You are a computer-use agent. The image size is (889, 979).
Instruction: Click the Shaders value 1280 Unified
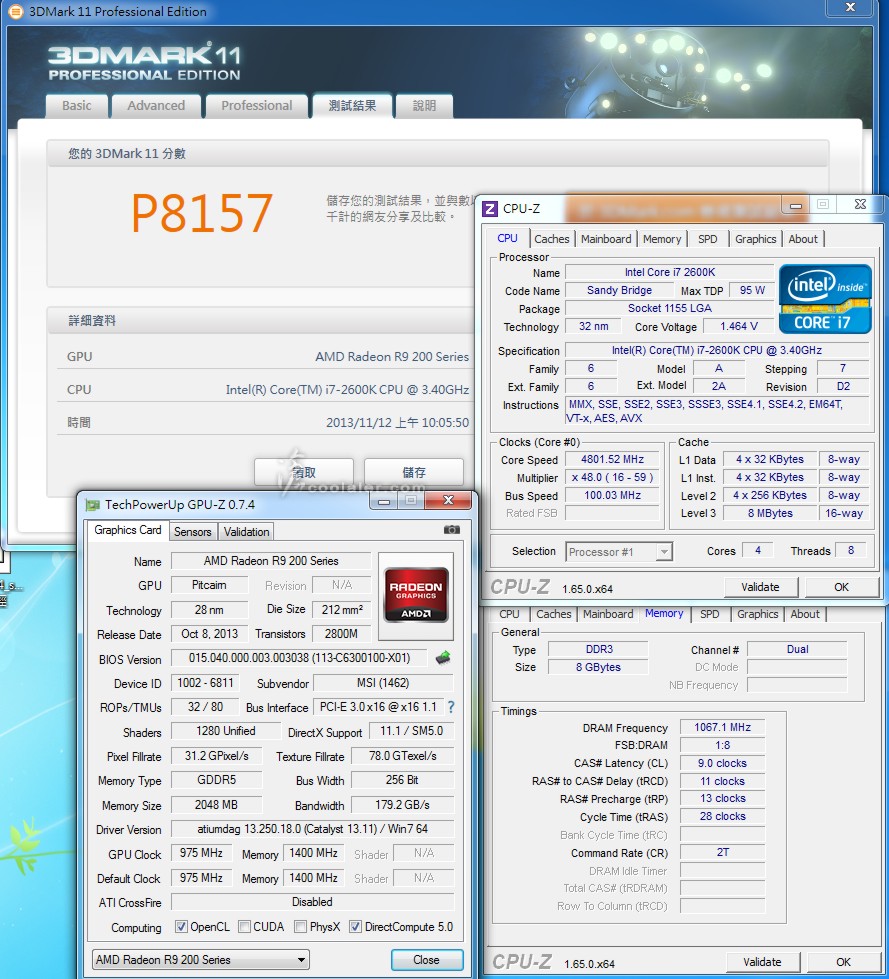tap(225, 731)
